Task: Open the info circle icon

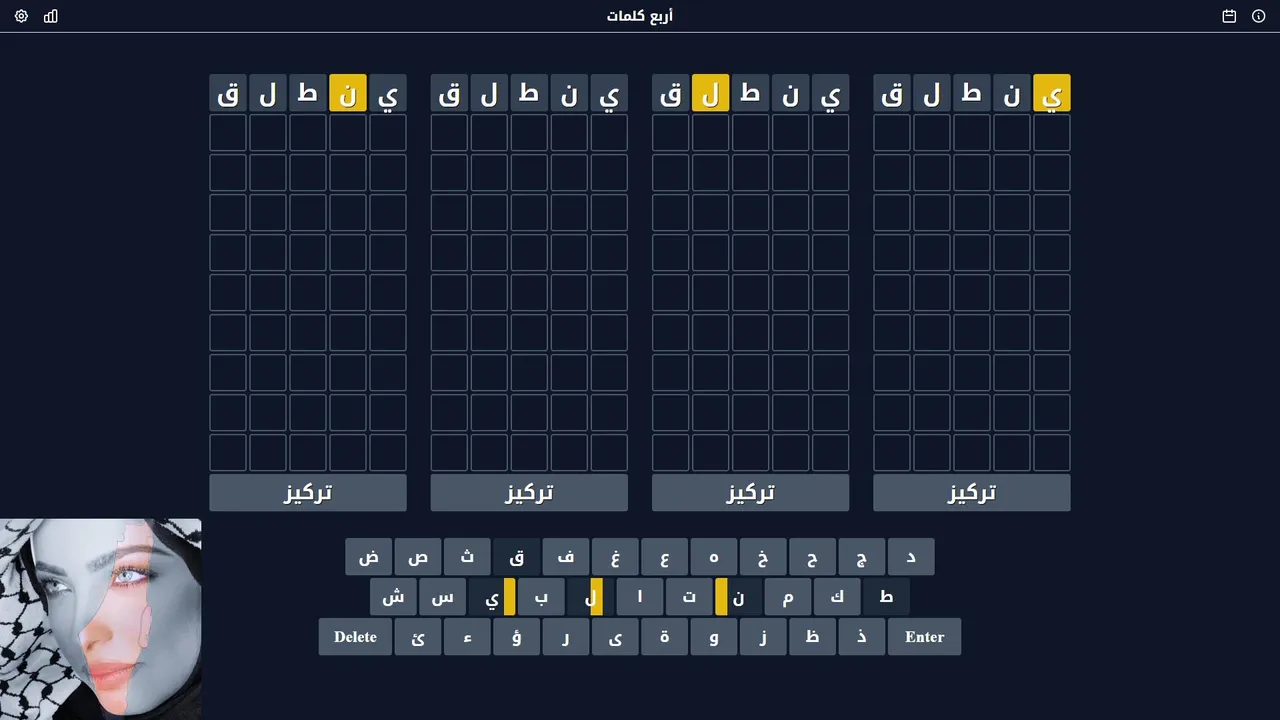Action: (x=1259, y=16)
